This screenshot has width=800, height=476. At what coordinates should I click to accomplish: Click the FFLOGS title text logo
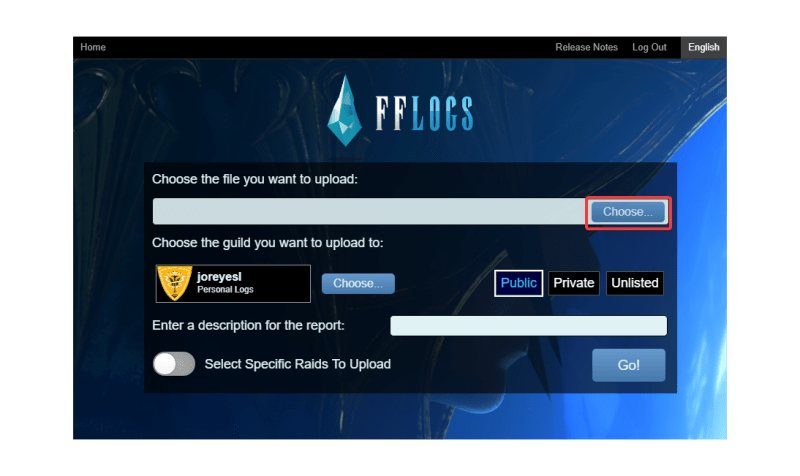(x=424, y=113)
